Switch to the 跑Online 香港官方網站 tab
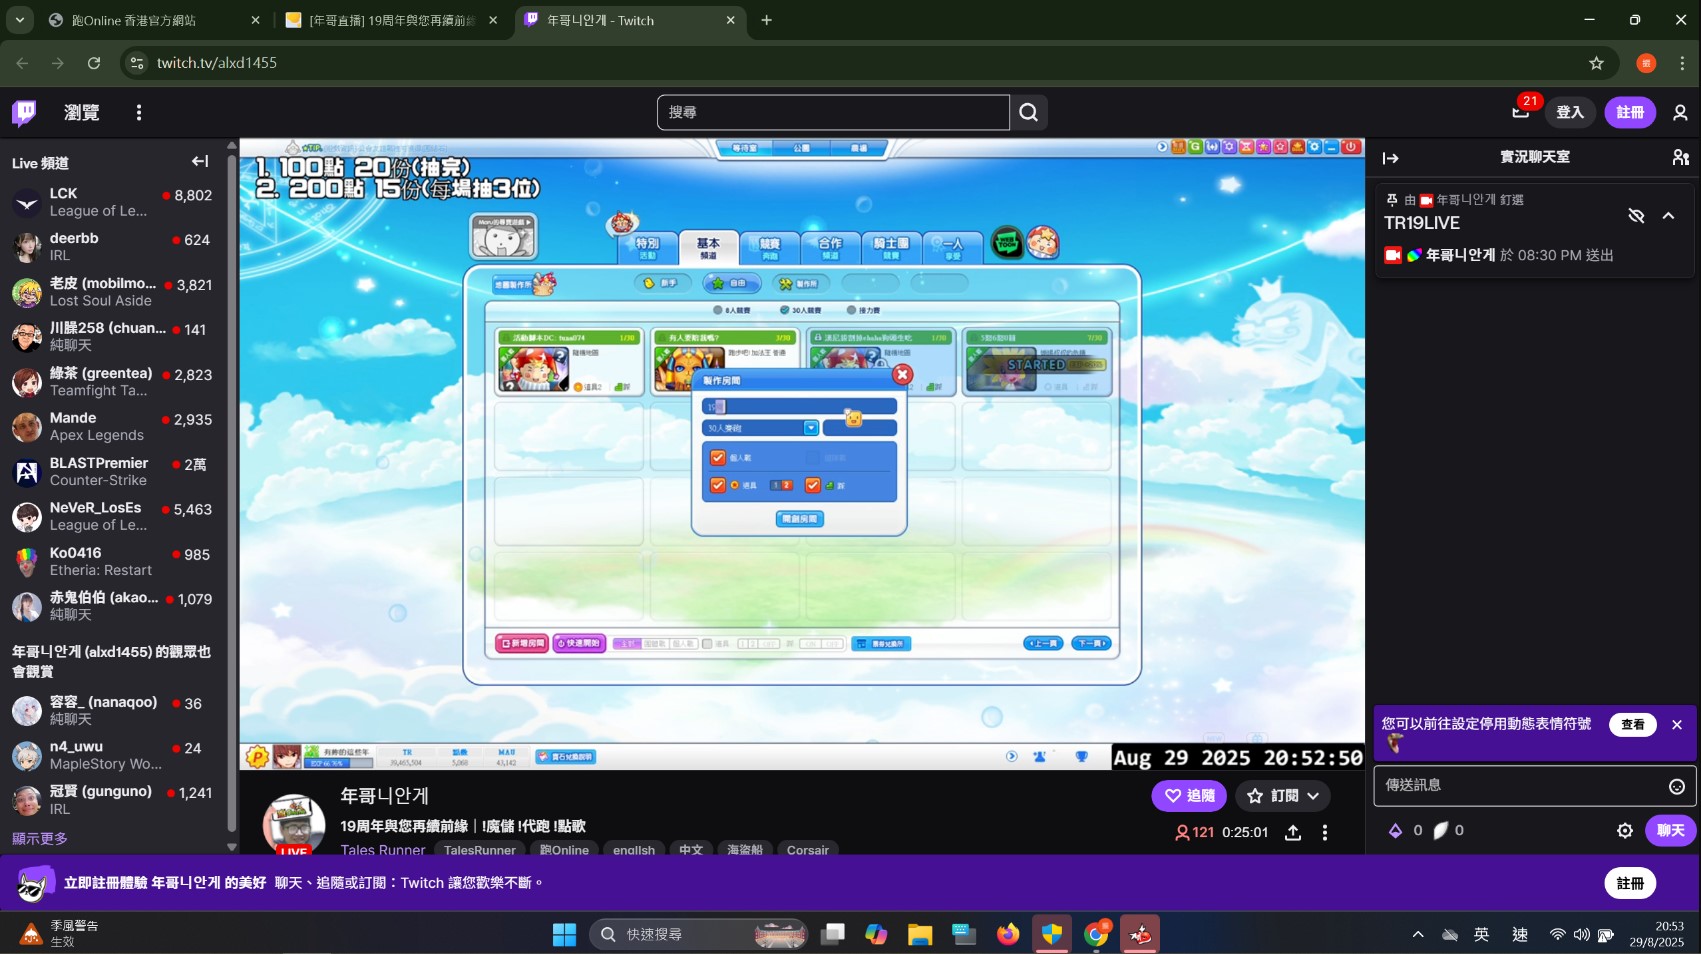Viewport: 1701px width, 954px height. (x=150, y=20)
